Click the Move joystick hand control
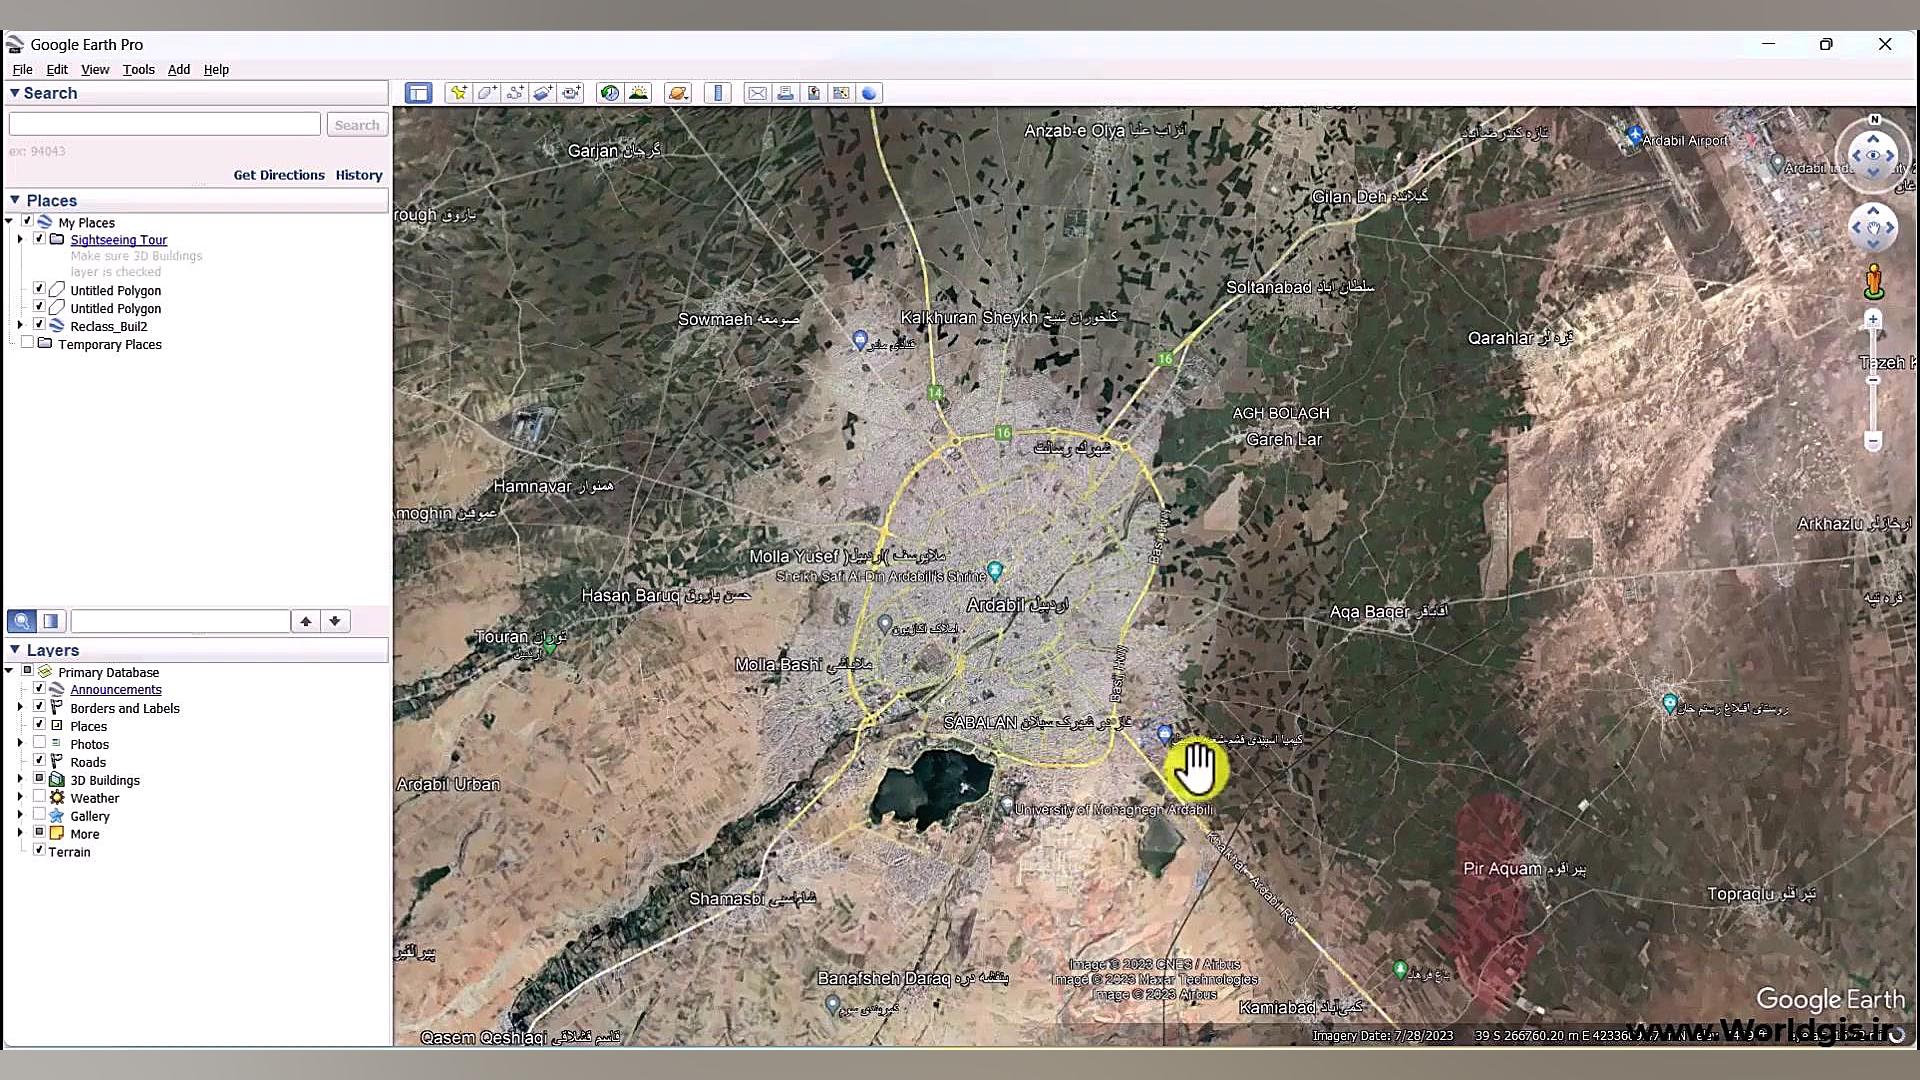 click(x=1873, y=228)
